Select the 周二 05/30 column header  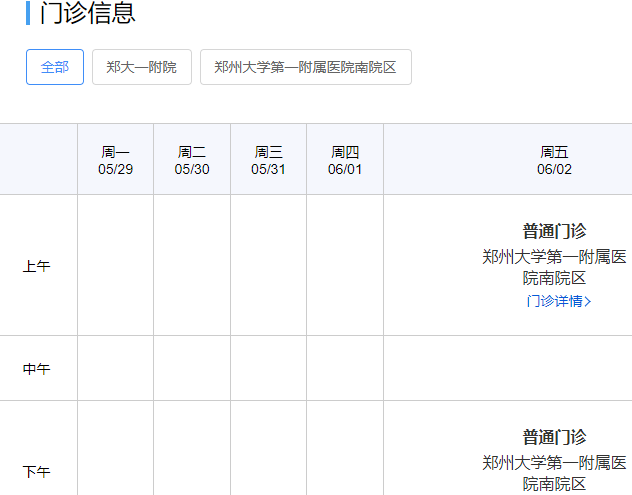point(192,160)
